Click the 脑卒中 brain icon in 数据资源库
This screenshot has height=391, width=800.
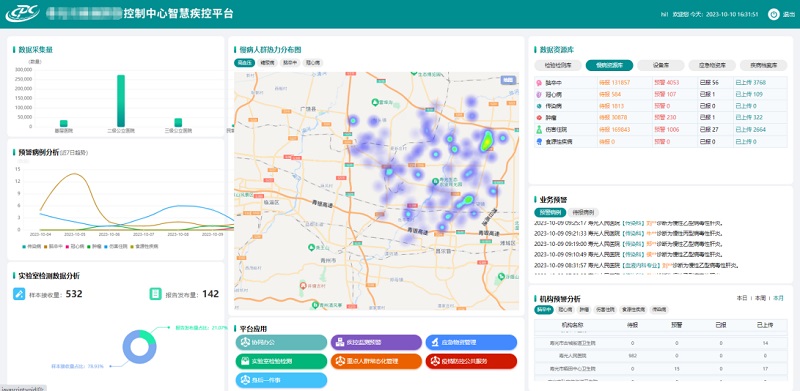tap(539, 83)
